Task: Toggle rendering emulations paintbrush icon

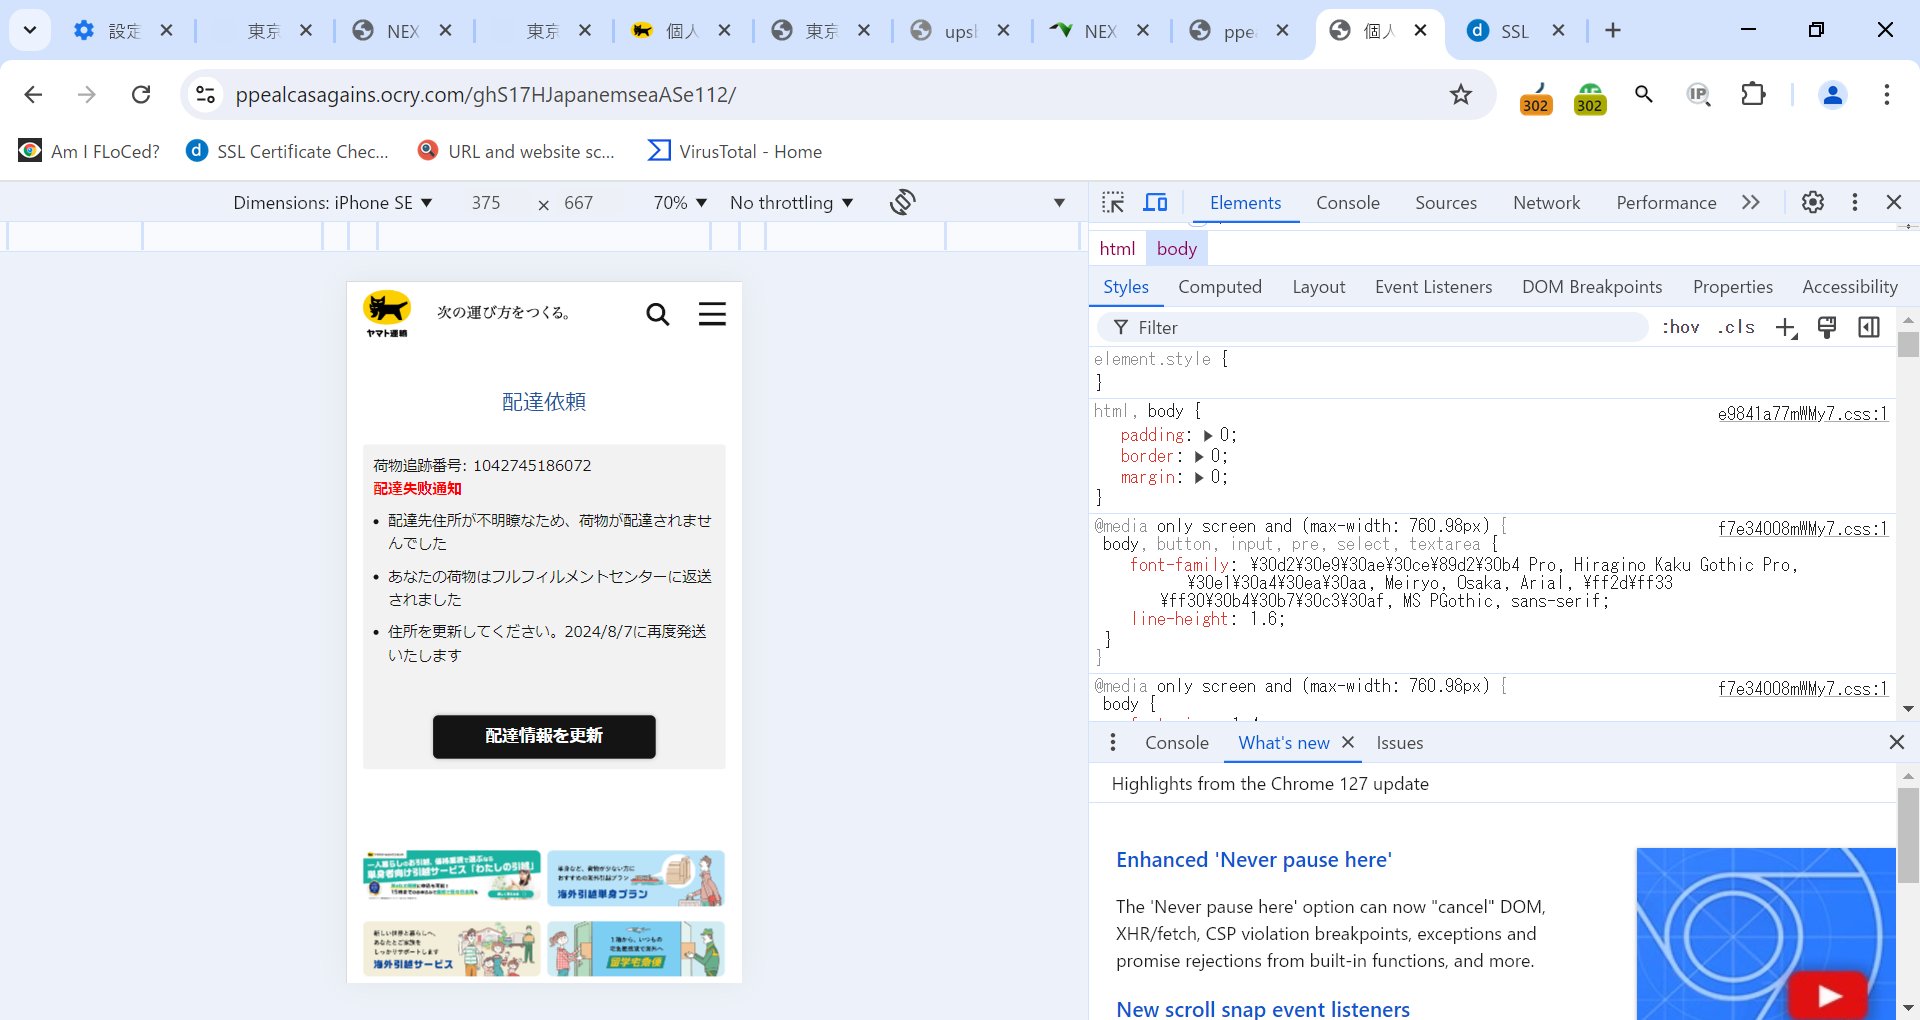Action: [1827, 327]
